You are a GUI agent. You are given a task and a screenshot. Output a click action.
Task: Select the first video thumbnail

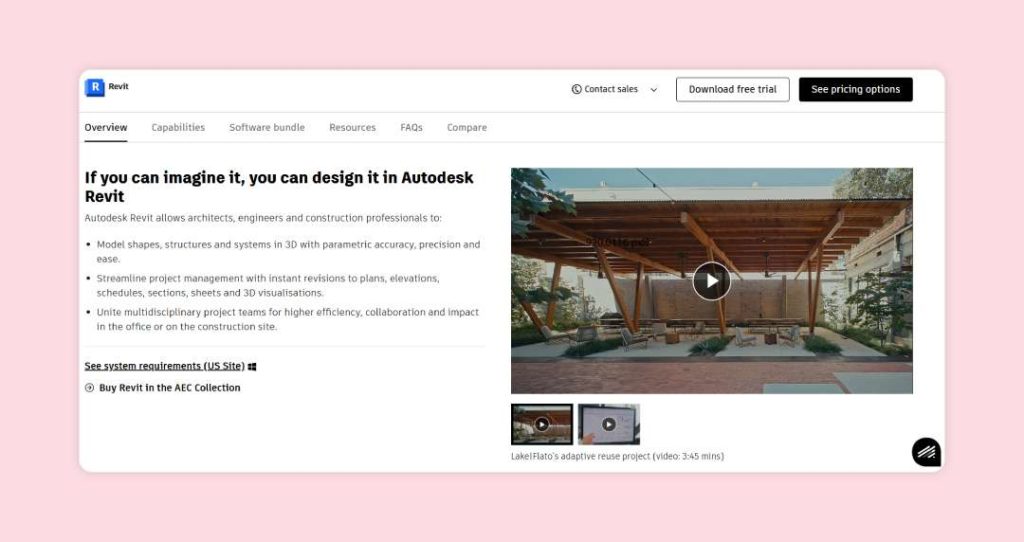(x=542, y=424)
